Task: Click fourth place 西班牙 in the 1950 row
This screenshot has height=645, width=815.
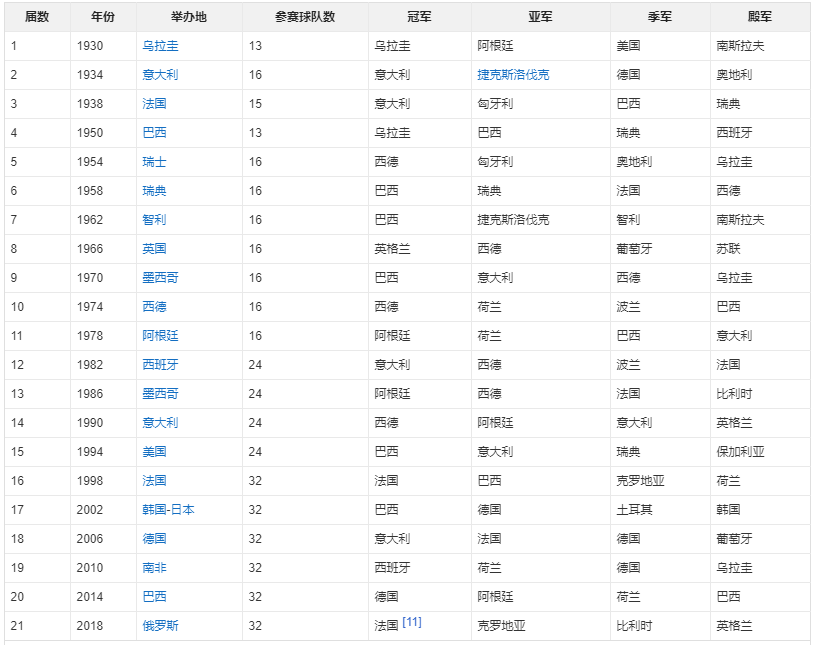Action: pos(734,133)
